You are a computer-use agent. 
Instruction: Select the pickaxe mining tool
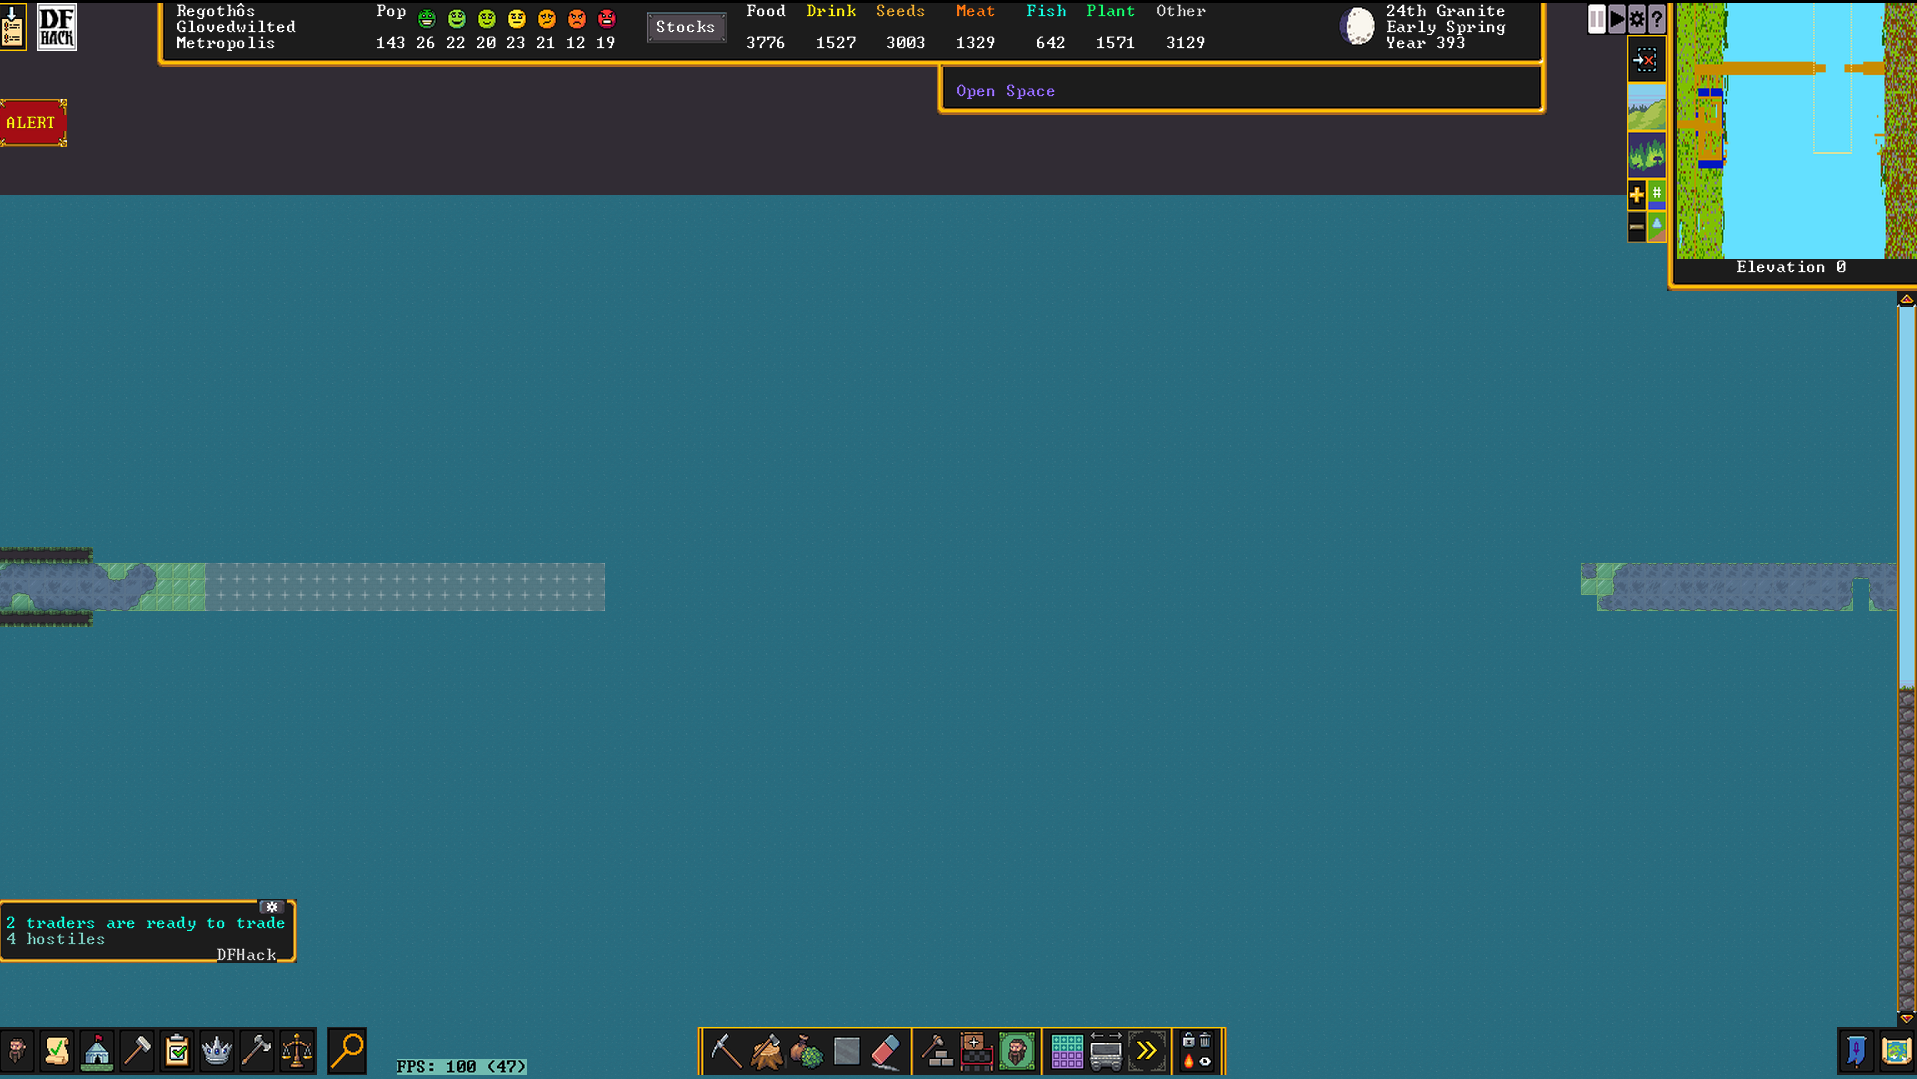726,1051
